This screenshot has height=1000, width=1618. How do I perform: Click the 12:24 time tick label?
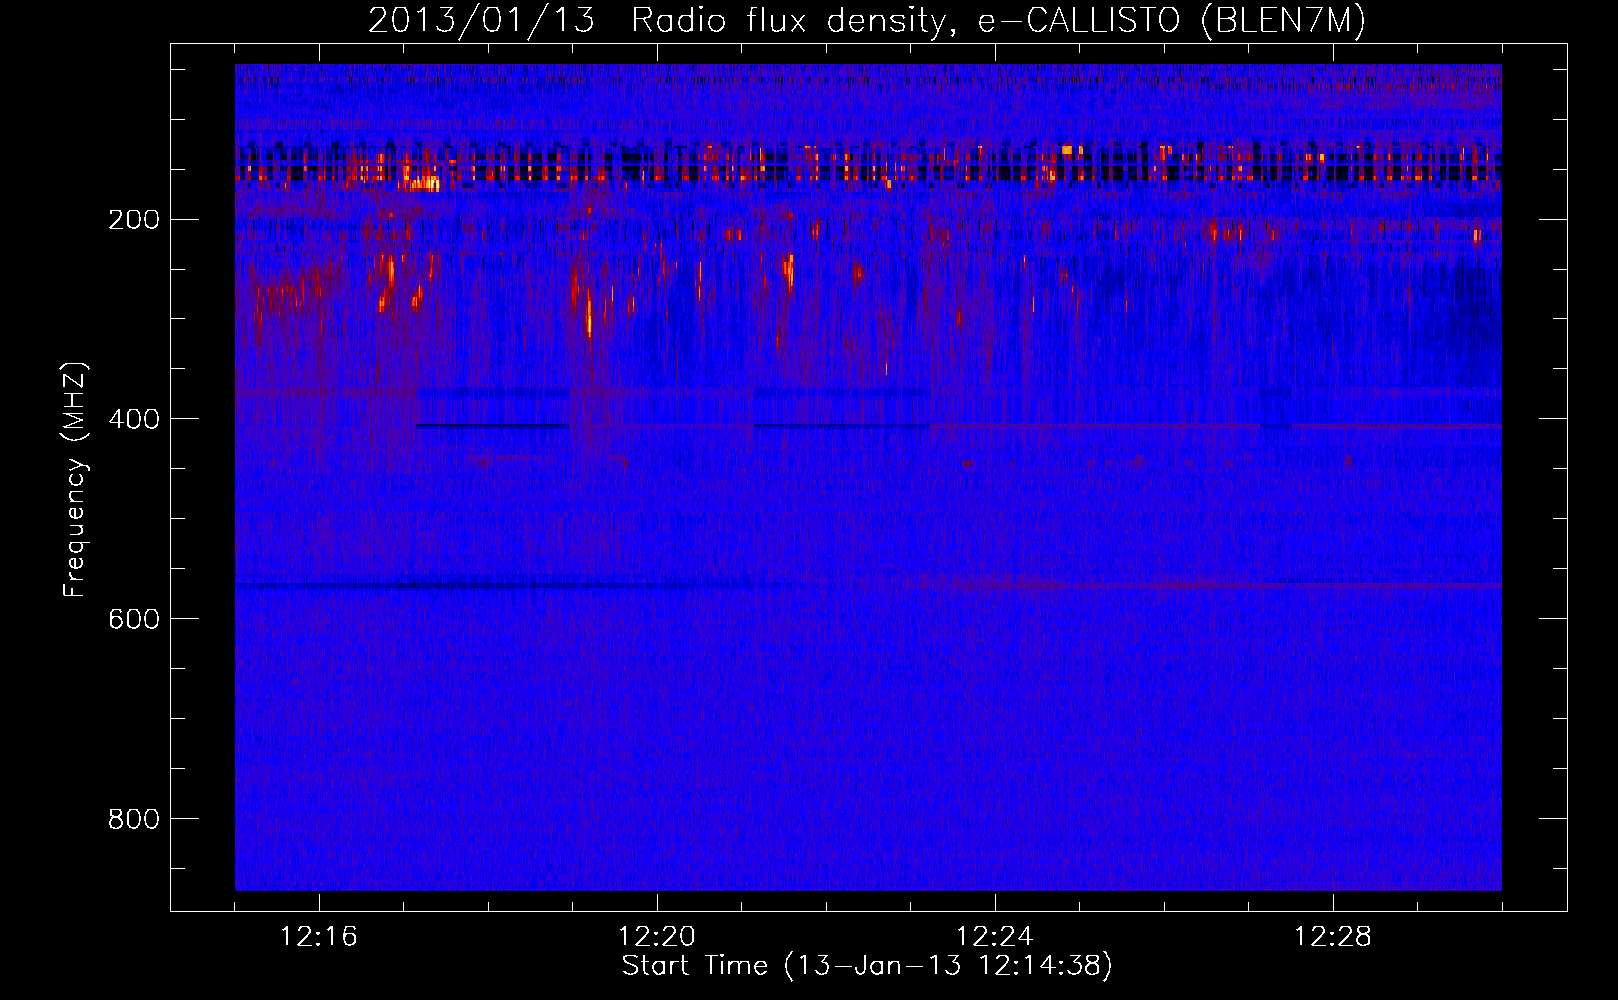tap(995, 937)
